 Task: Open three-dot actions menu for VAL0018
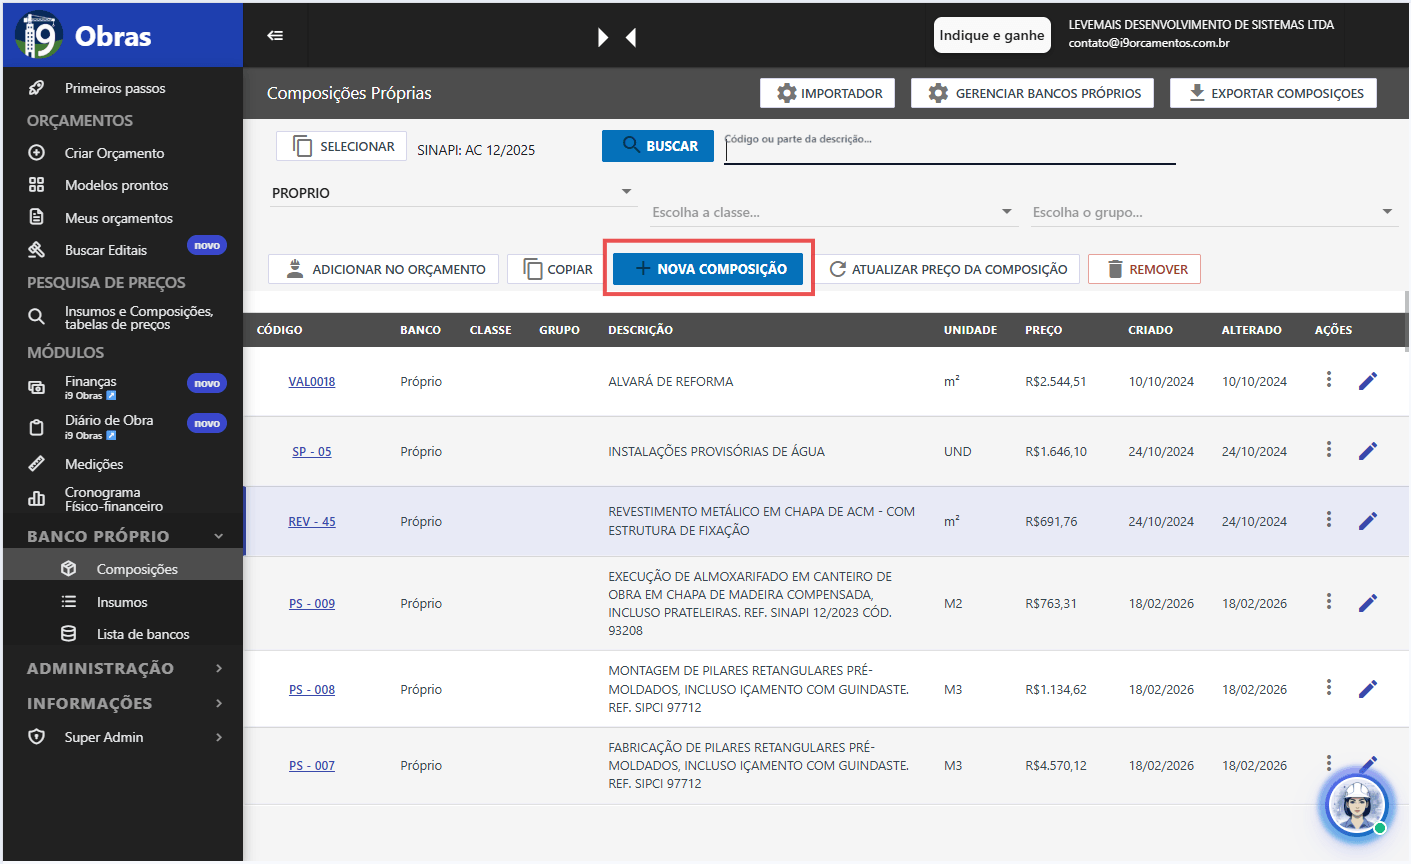(1329, 379)
